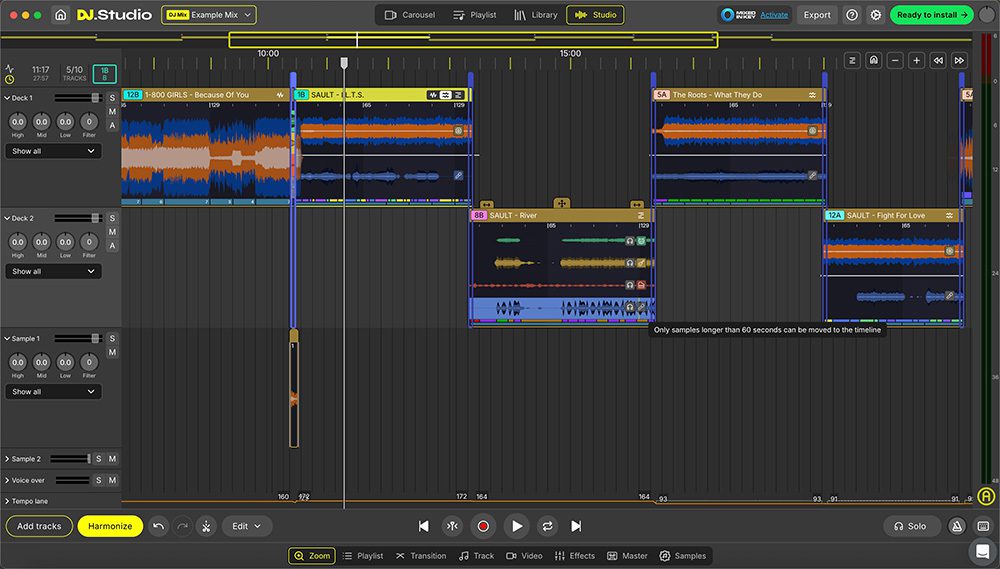This screenshot has width=1000, height=569.
Task: Expand the Tempo lane
Action: pyautogui.click(x=7, y=501)
